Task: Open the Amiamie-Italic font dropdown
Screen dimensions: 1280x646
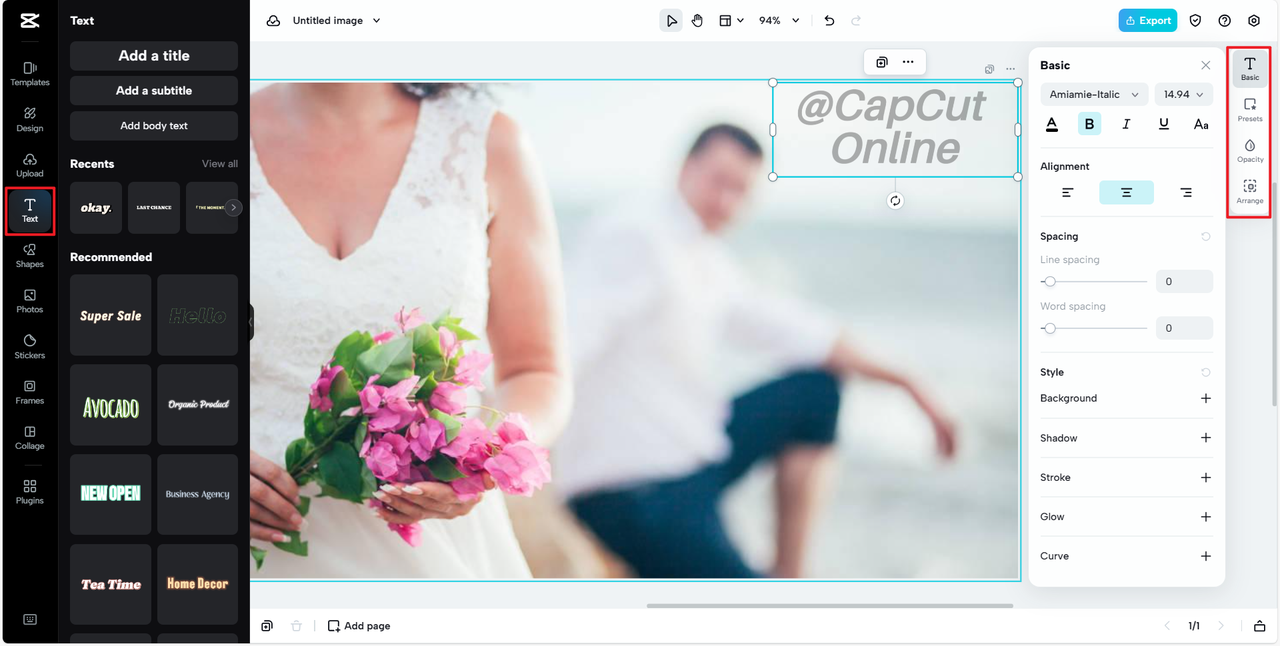Action: tap(1094, 94)
